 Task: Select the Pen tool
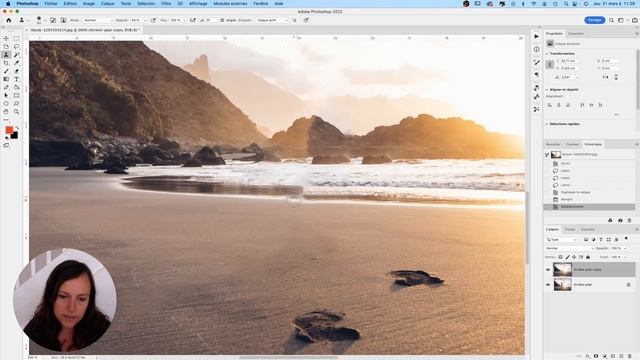coord(6,87)
